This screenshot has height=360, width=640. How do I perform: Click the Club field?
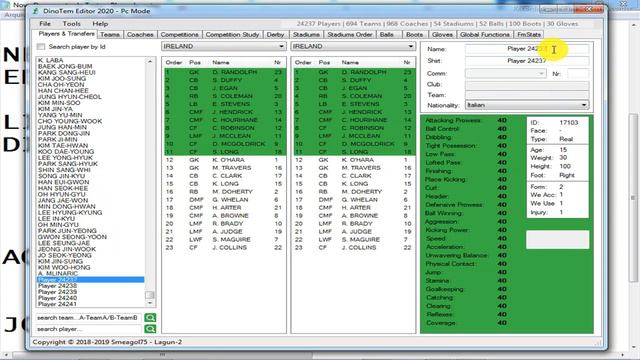point(527,85)
